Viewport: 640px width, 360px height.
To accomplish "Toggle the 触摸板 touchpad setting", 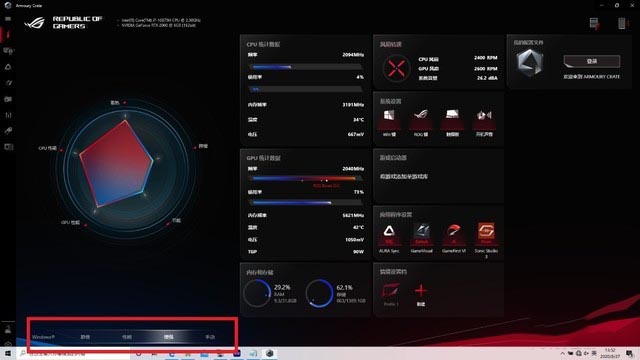I will (x=452, y=122).
